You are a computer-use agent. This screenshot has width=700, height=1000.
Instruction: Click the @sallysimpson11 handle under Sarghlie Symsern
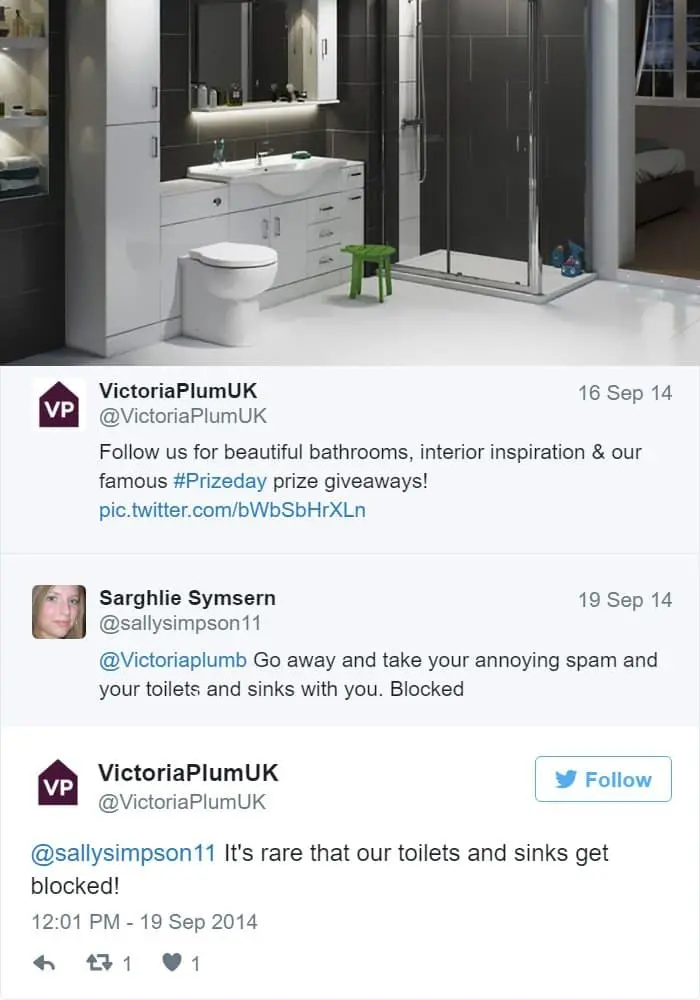click(180, 623)
